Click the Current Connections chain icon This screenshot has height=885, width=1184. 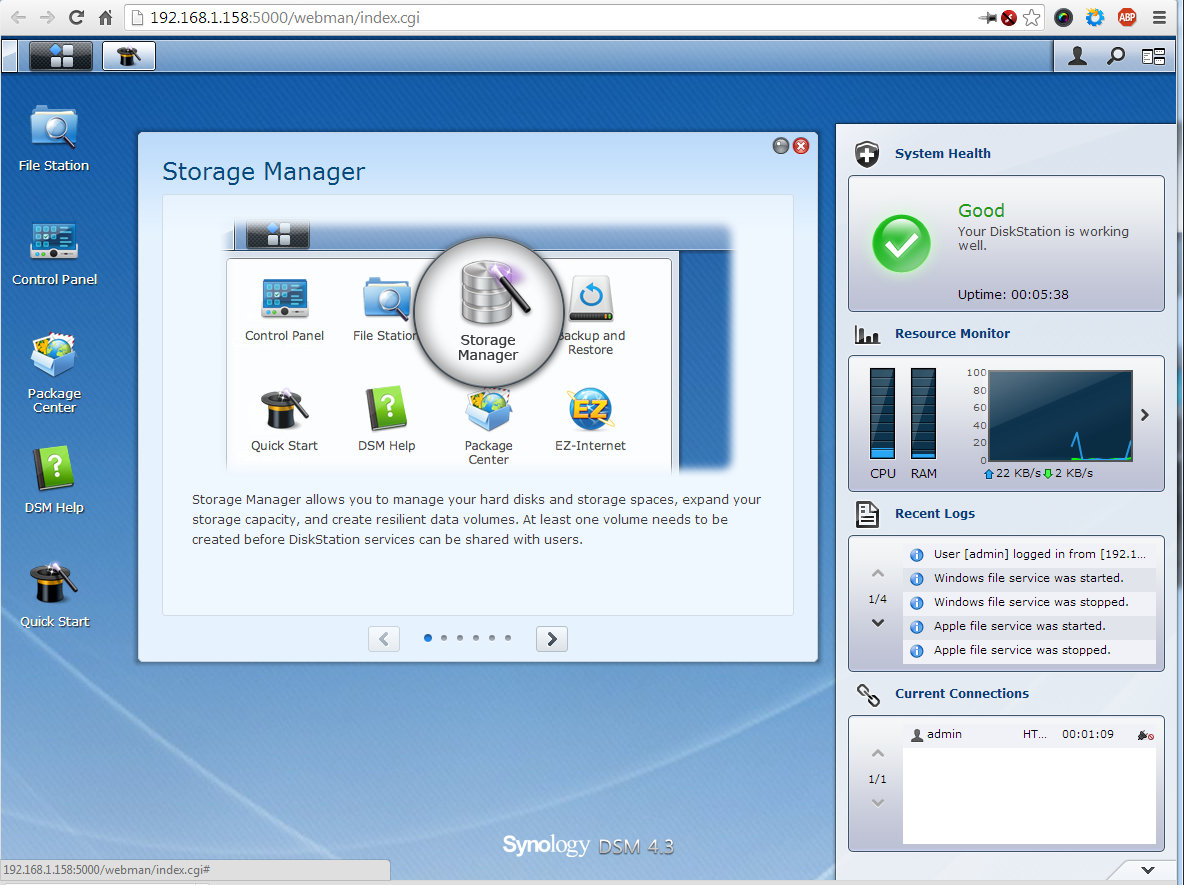click(x=868, y=695)
